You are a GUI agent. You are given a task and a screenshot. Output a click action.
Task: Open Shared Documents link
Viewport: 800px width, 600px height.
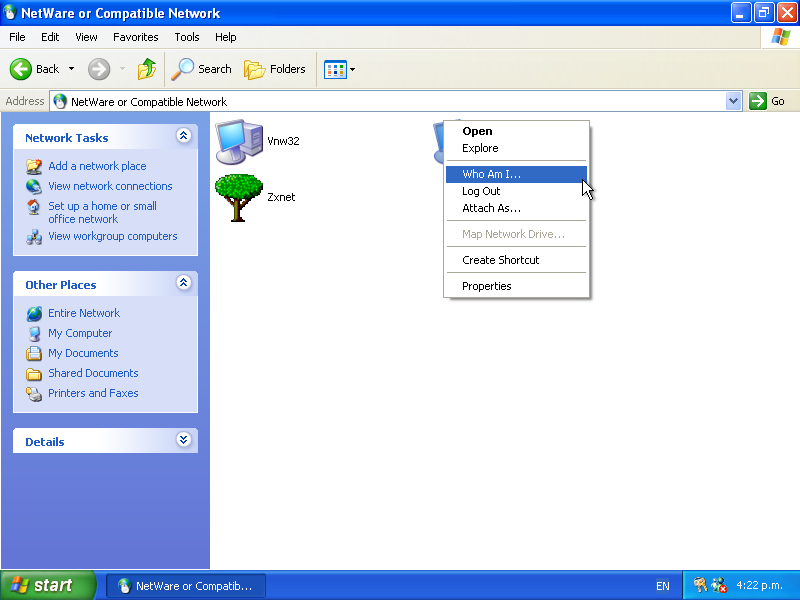(93, 372)
